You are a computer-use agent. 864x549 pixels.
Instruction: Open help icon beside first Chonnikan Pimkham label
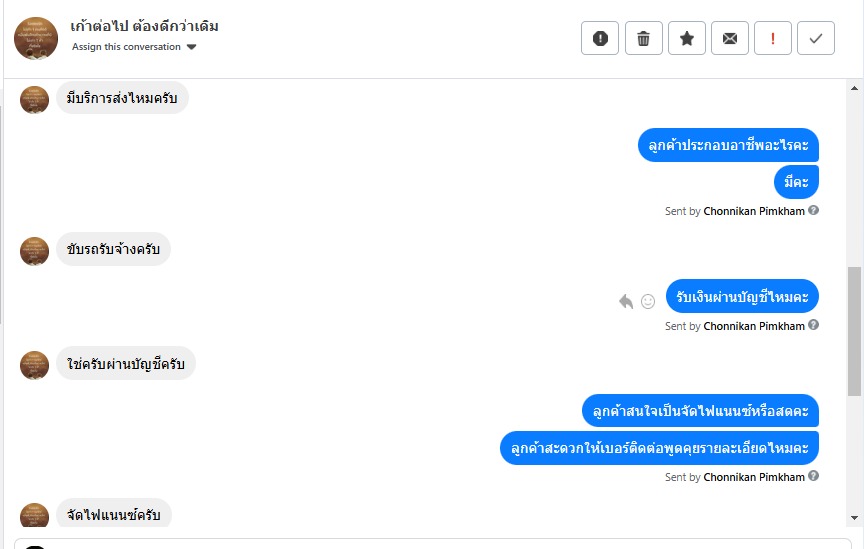(x=813, y=210)
